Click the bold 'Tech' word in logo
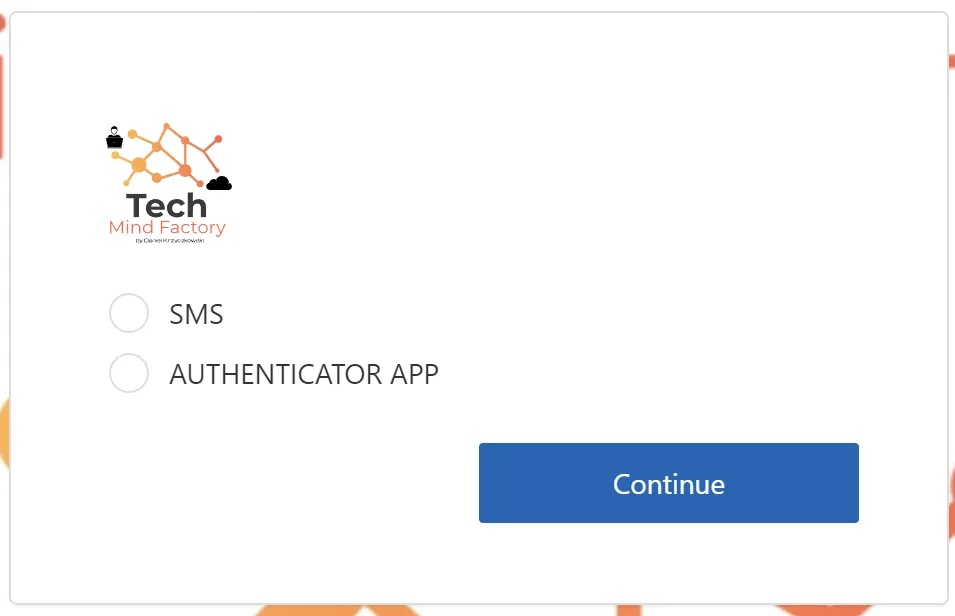Screen dimensions: 955x616 [166, 206]
